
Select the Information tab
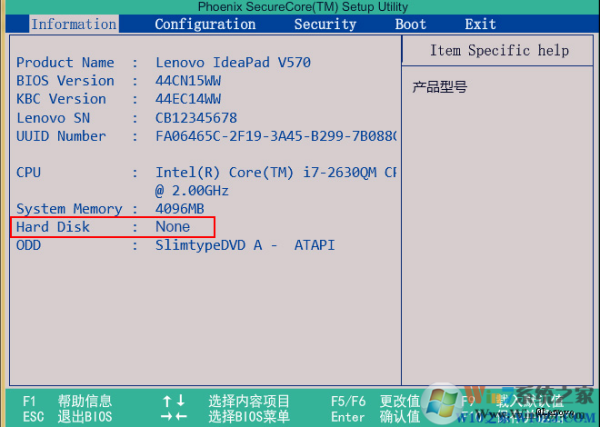[x=74, y=24]
